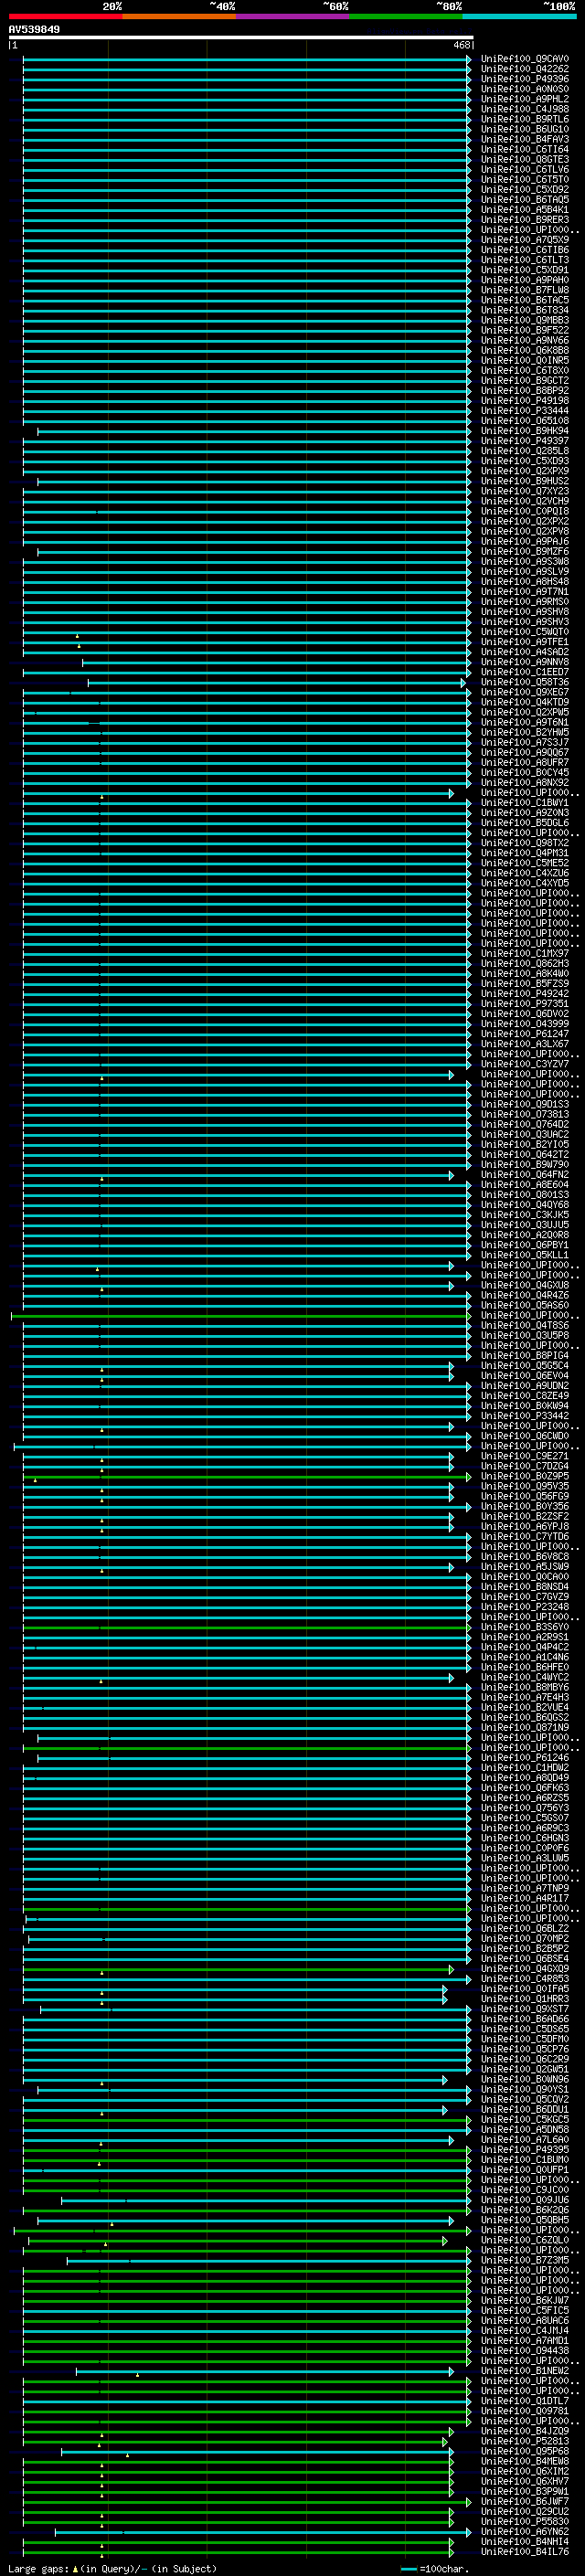This screenshot has width=585, height=2576.
Task: Select hit label UniRef100_A9PHL2
Action: click(x=525, y=99)
